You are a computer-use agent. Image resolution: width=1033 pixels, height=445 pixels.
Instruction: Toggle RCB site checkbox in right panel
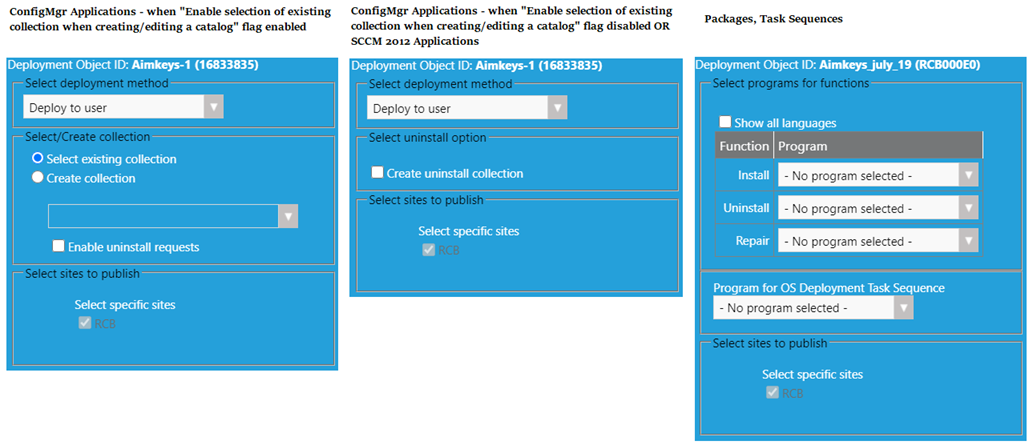[772, 393]
